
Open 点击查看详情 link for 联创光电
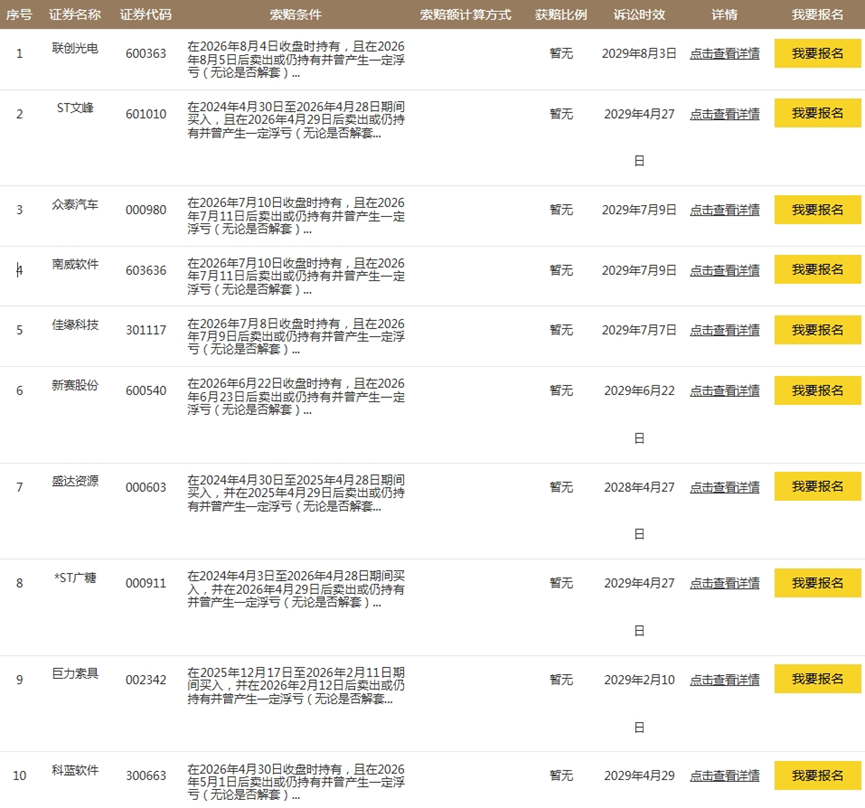(724, 53)
